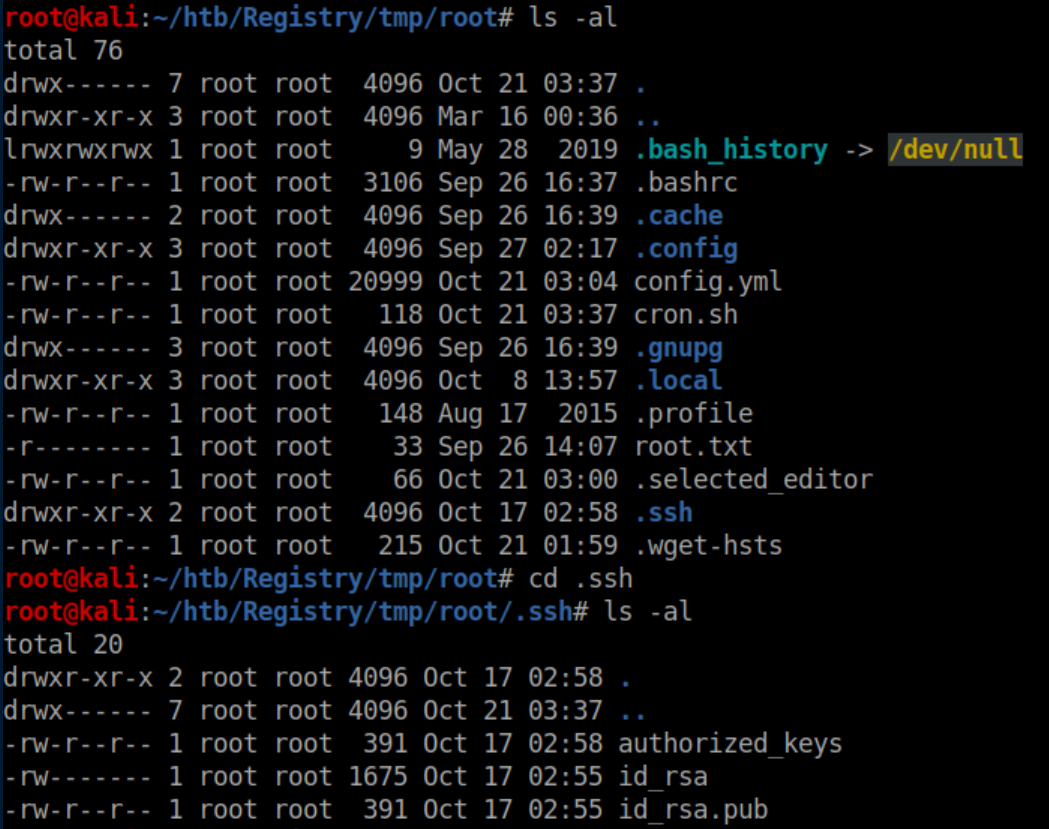Select the .local directory entry
The image size is (1049, 829).
pyautogui.click(x=678, y=381)
